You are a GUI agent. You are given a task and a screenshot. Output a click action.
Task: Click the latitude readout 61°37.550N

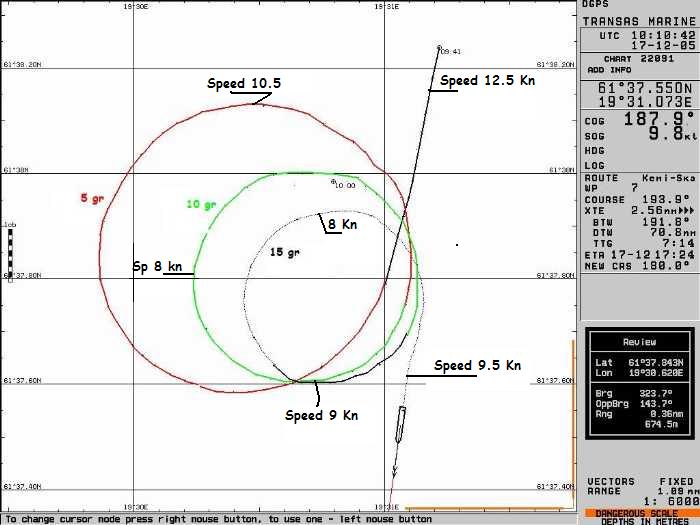[645, 88]
